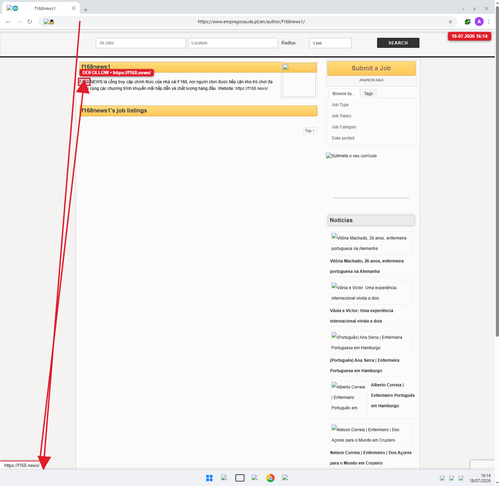Close the f168news1 tab
Screen dimensions: 500x486
pyautogui.click(x=74, y=8)
